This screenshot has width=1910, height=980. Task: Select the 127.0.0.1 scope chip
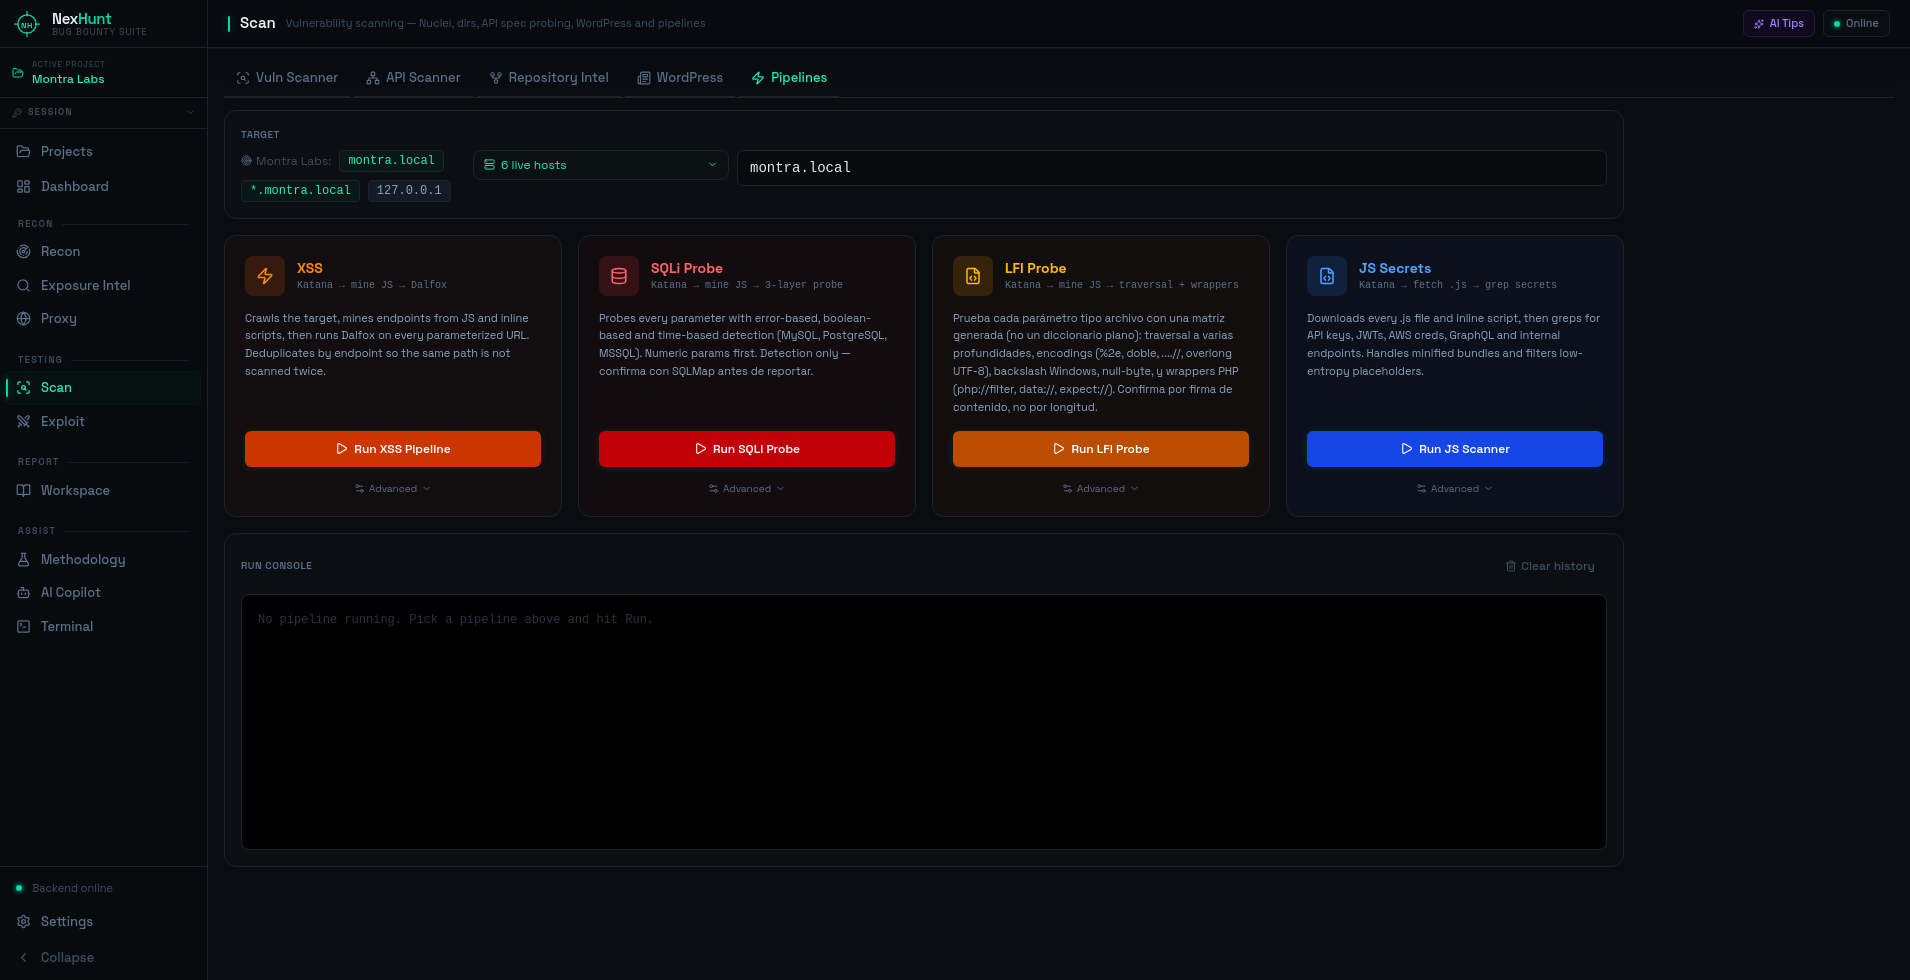coord(409,190)
